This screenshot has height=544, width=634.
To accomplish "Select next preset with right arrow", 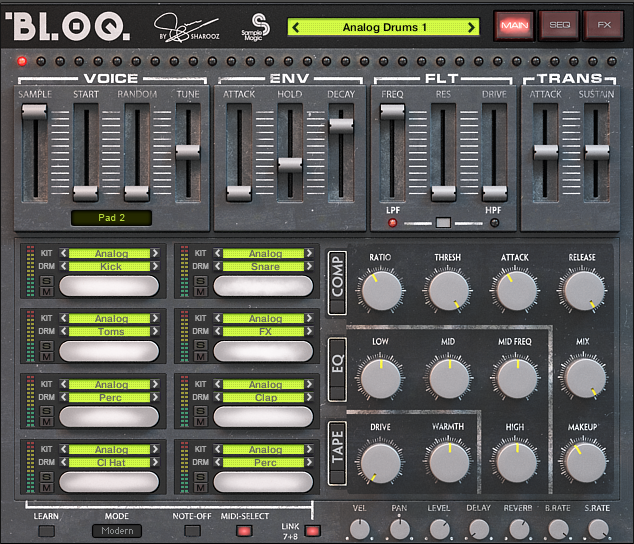I will (x=471, y=28).
